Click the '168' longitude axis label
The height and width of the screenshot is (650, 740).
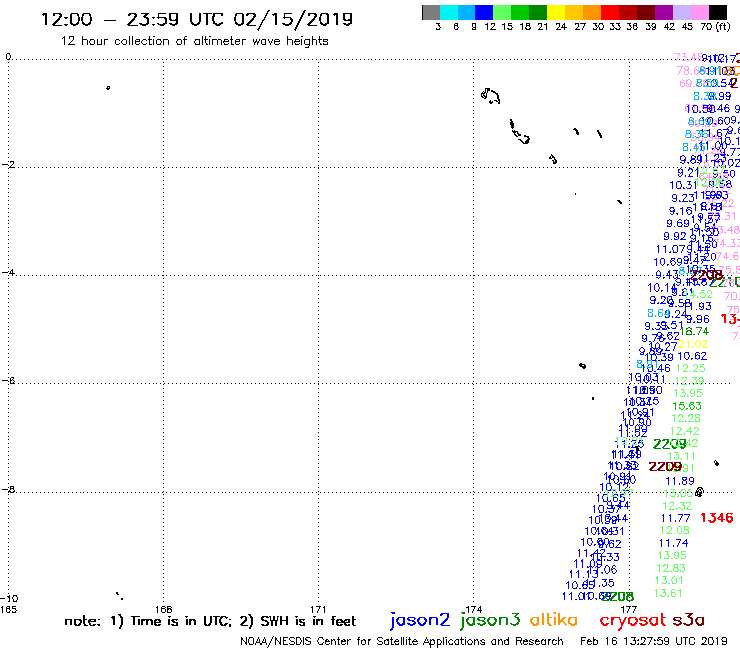click(x=163, y=609)
